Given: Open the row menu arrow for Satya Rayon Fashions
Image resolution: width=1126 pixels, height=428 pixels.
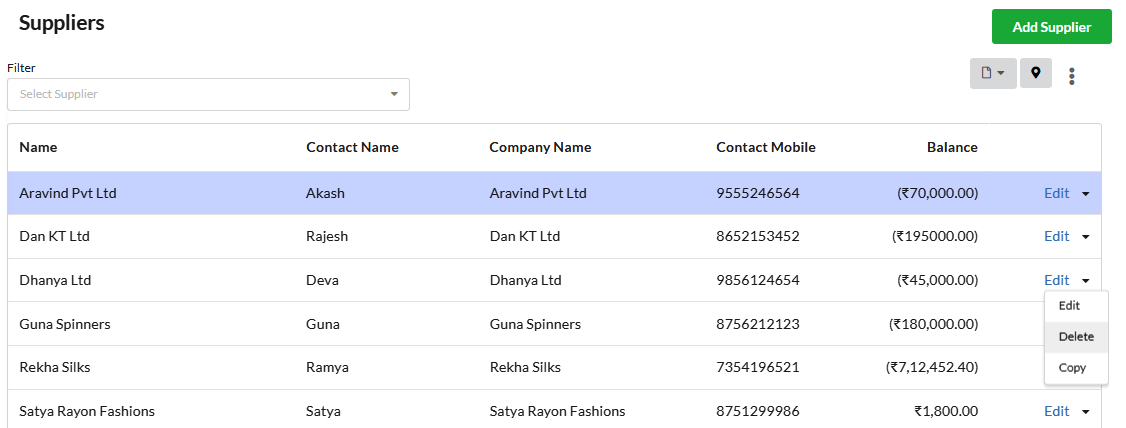Looking at the screenshot, I should (x=1085, y=412).
